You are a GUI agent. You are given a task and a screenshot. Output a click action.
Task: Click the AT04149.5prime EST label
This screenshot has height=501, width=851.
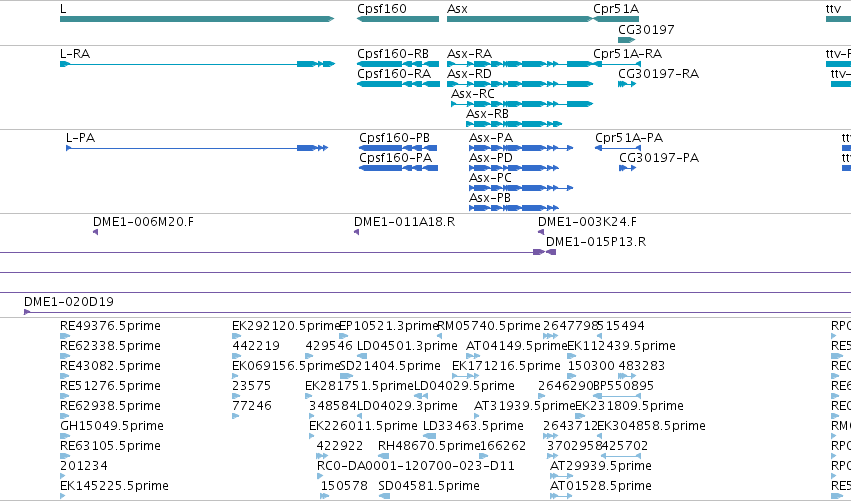(x=517, y=346)
